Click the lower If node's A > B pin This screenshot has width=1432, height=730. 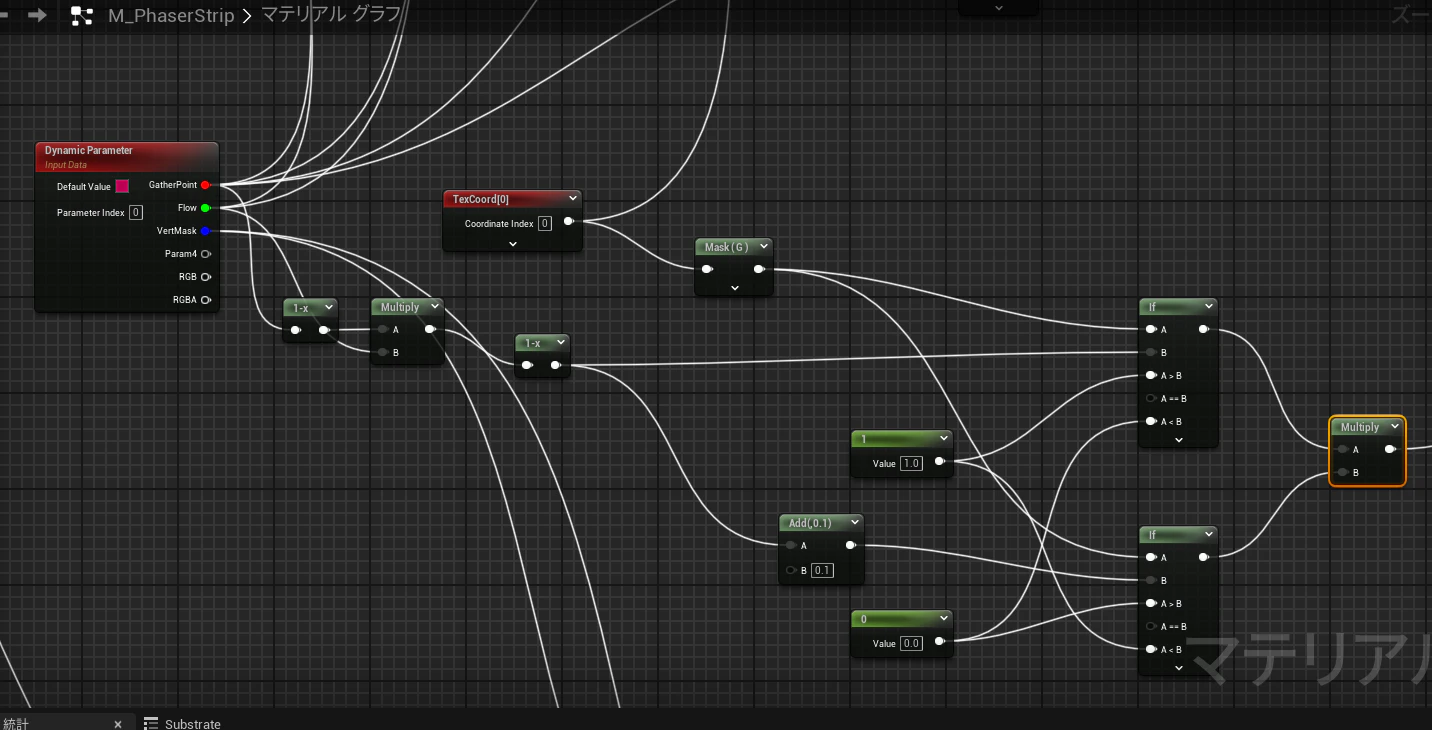point(1151,603)
